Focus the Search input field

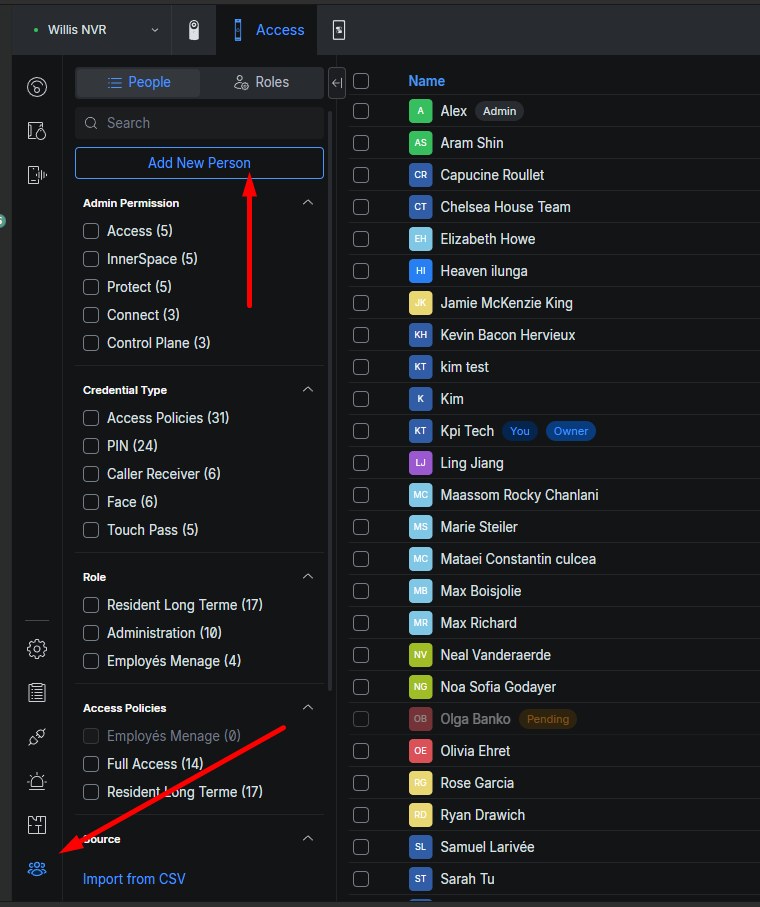199,123
